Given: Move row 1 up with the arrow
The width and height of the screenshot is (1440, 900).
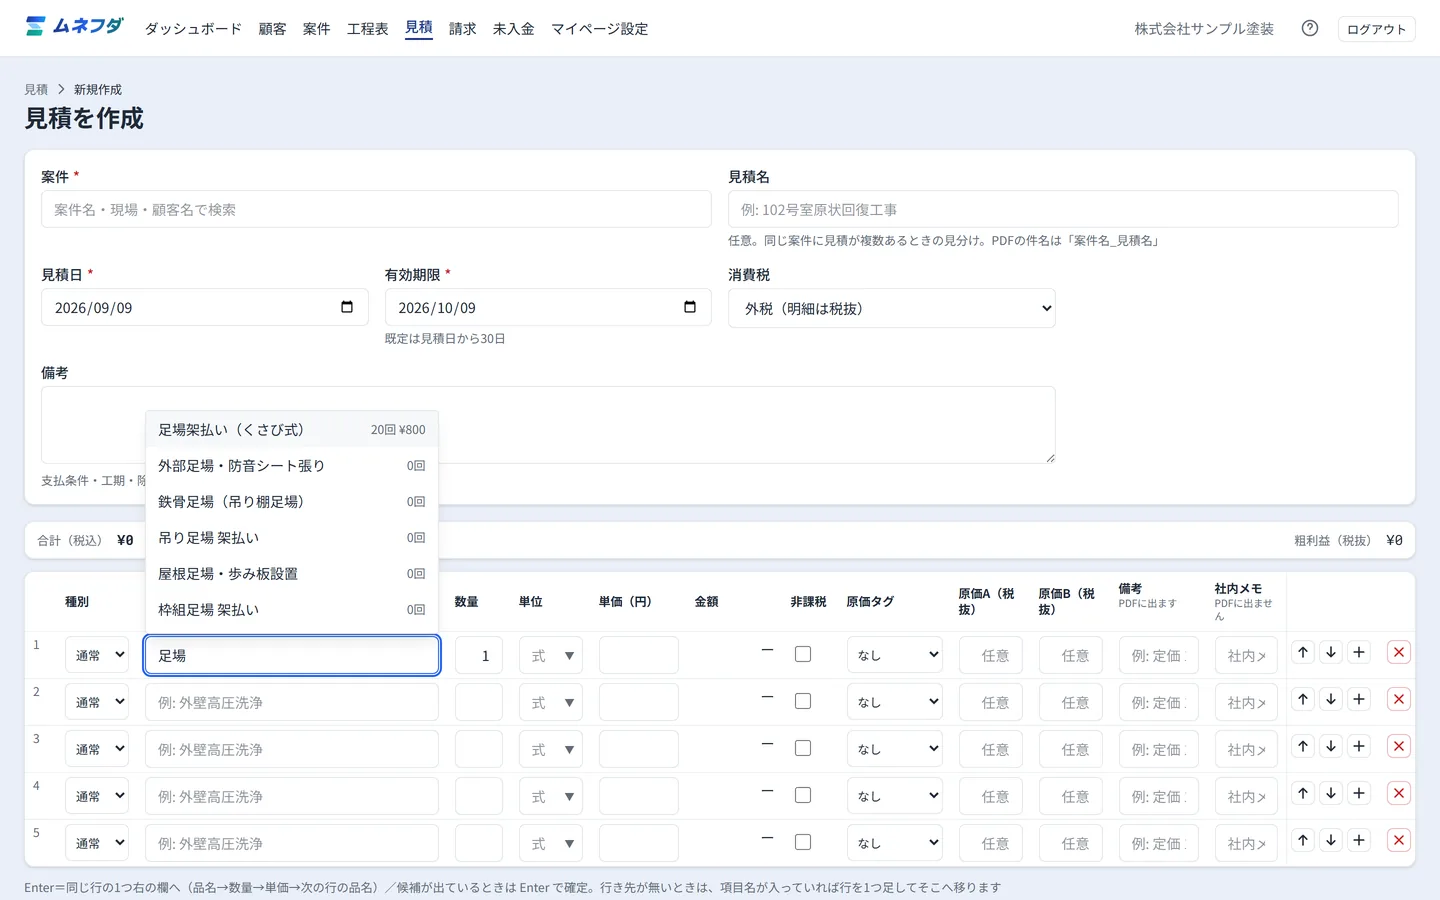Looking at the screenshot, I should pyautogui.click(x=1303, y=652).
